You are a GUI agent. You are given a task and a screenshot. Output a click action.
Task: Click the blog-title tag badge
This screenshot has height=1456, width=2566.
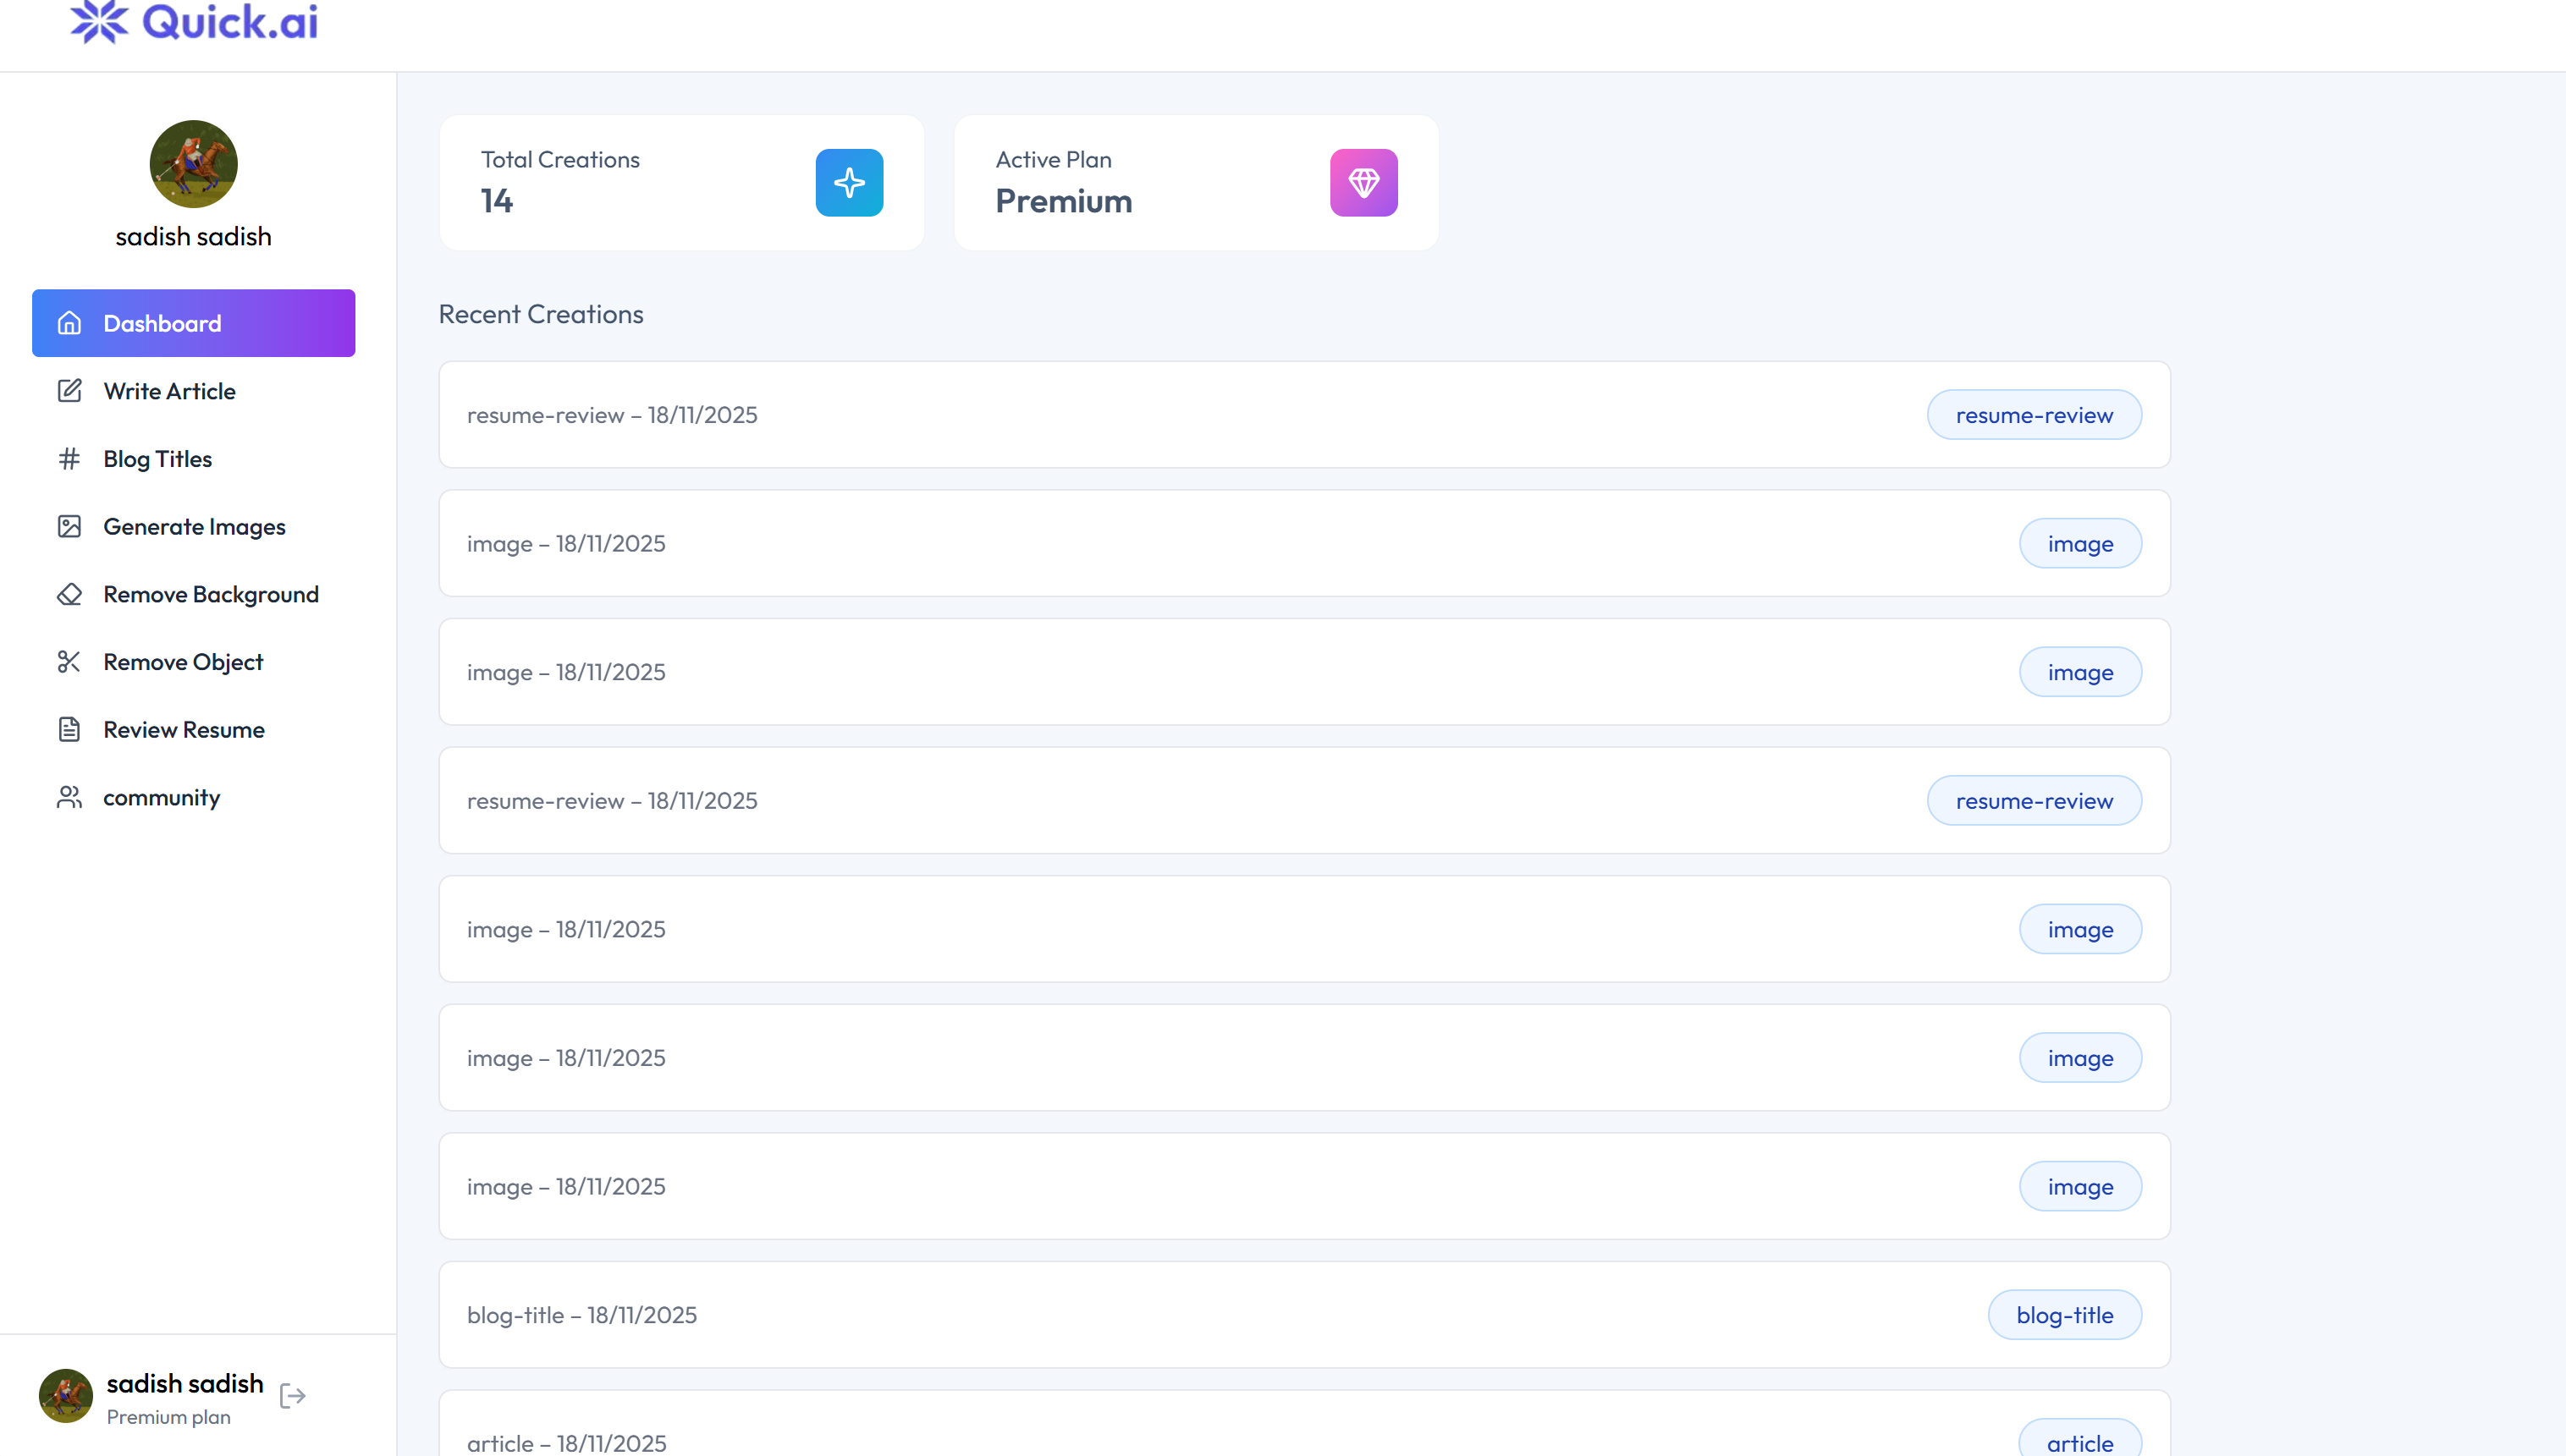point(2064,1315)
